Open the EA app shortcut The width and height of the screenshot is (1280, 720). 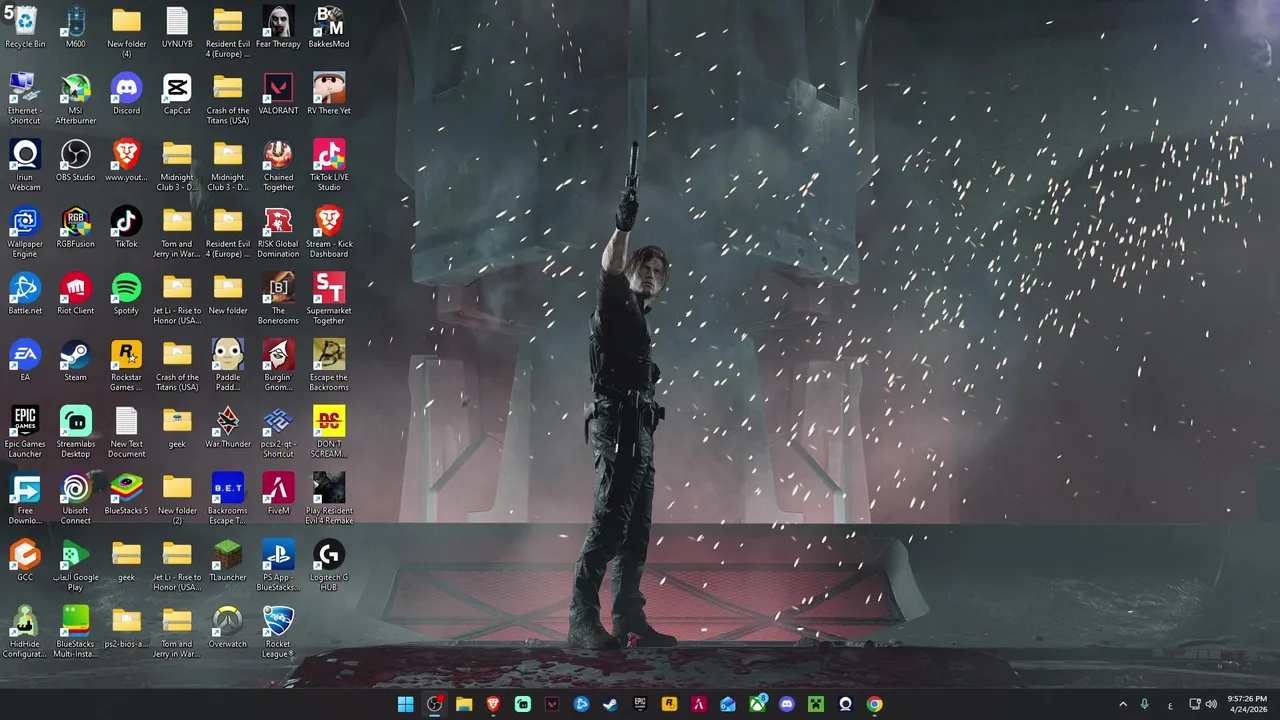25,361
